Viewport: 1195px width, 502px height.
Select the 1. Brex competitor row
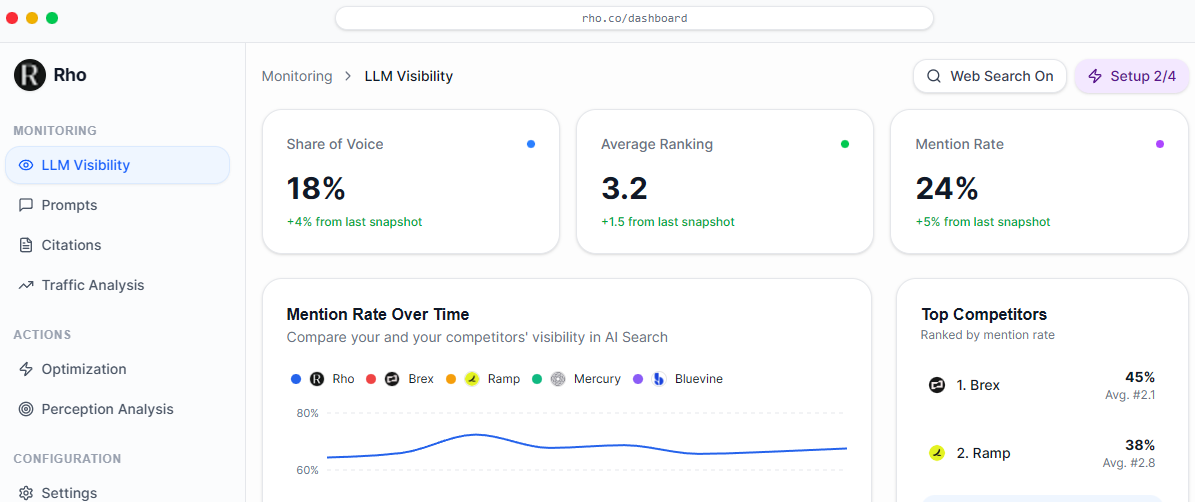[1042, 385]
